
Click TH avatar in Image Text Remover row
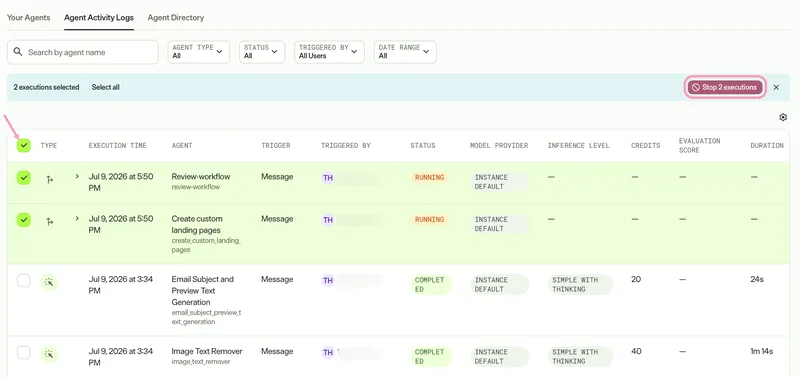(328, 353)
